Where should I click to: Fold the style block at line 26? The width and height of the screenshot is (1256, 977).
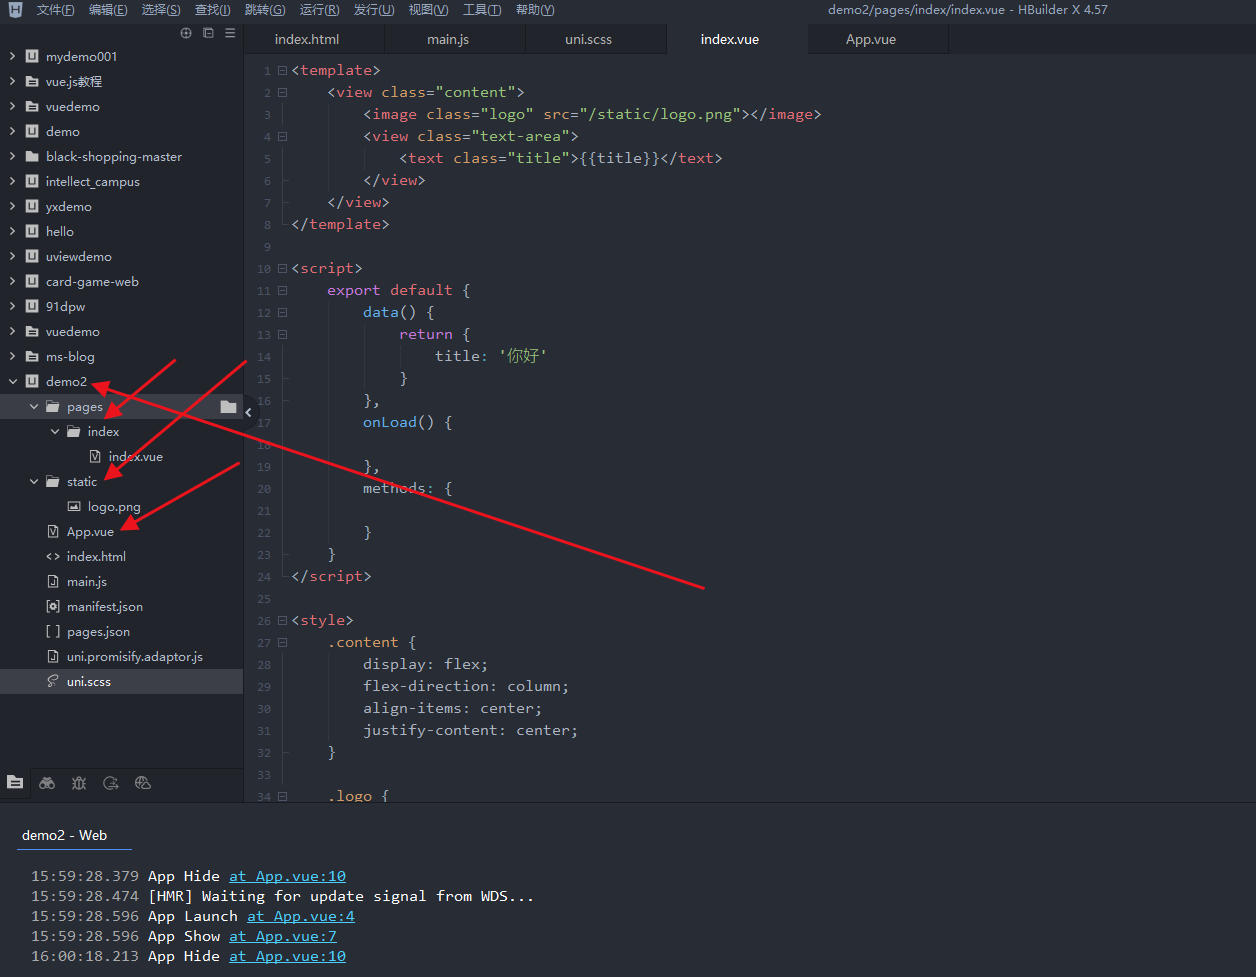(282, 621)
